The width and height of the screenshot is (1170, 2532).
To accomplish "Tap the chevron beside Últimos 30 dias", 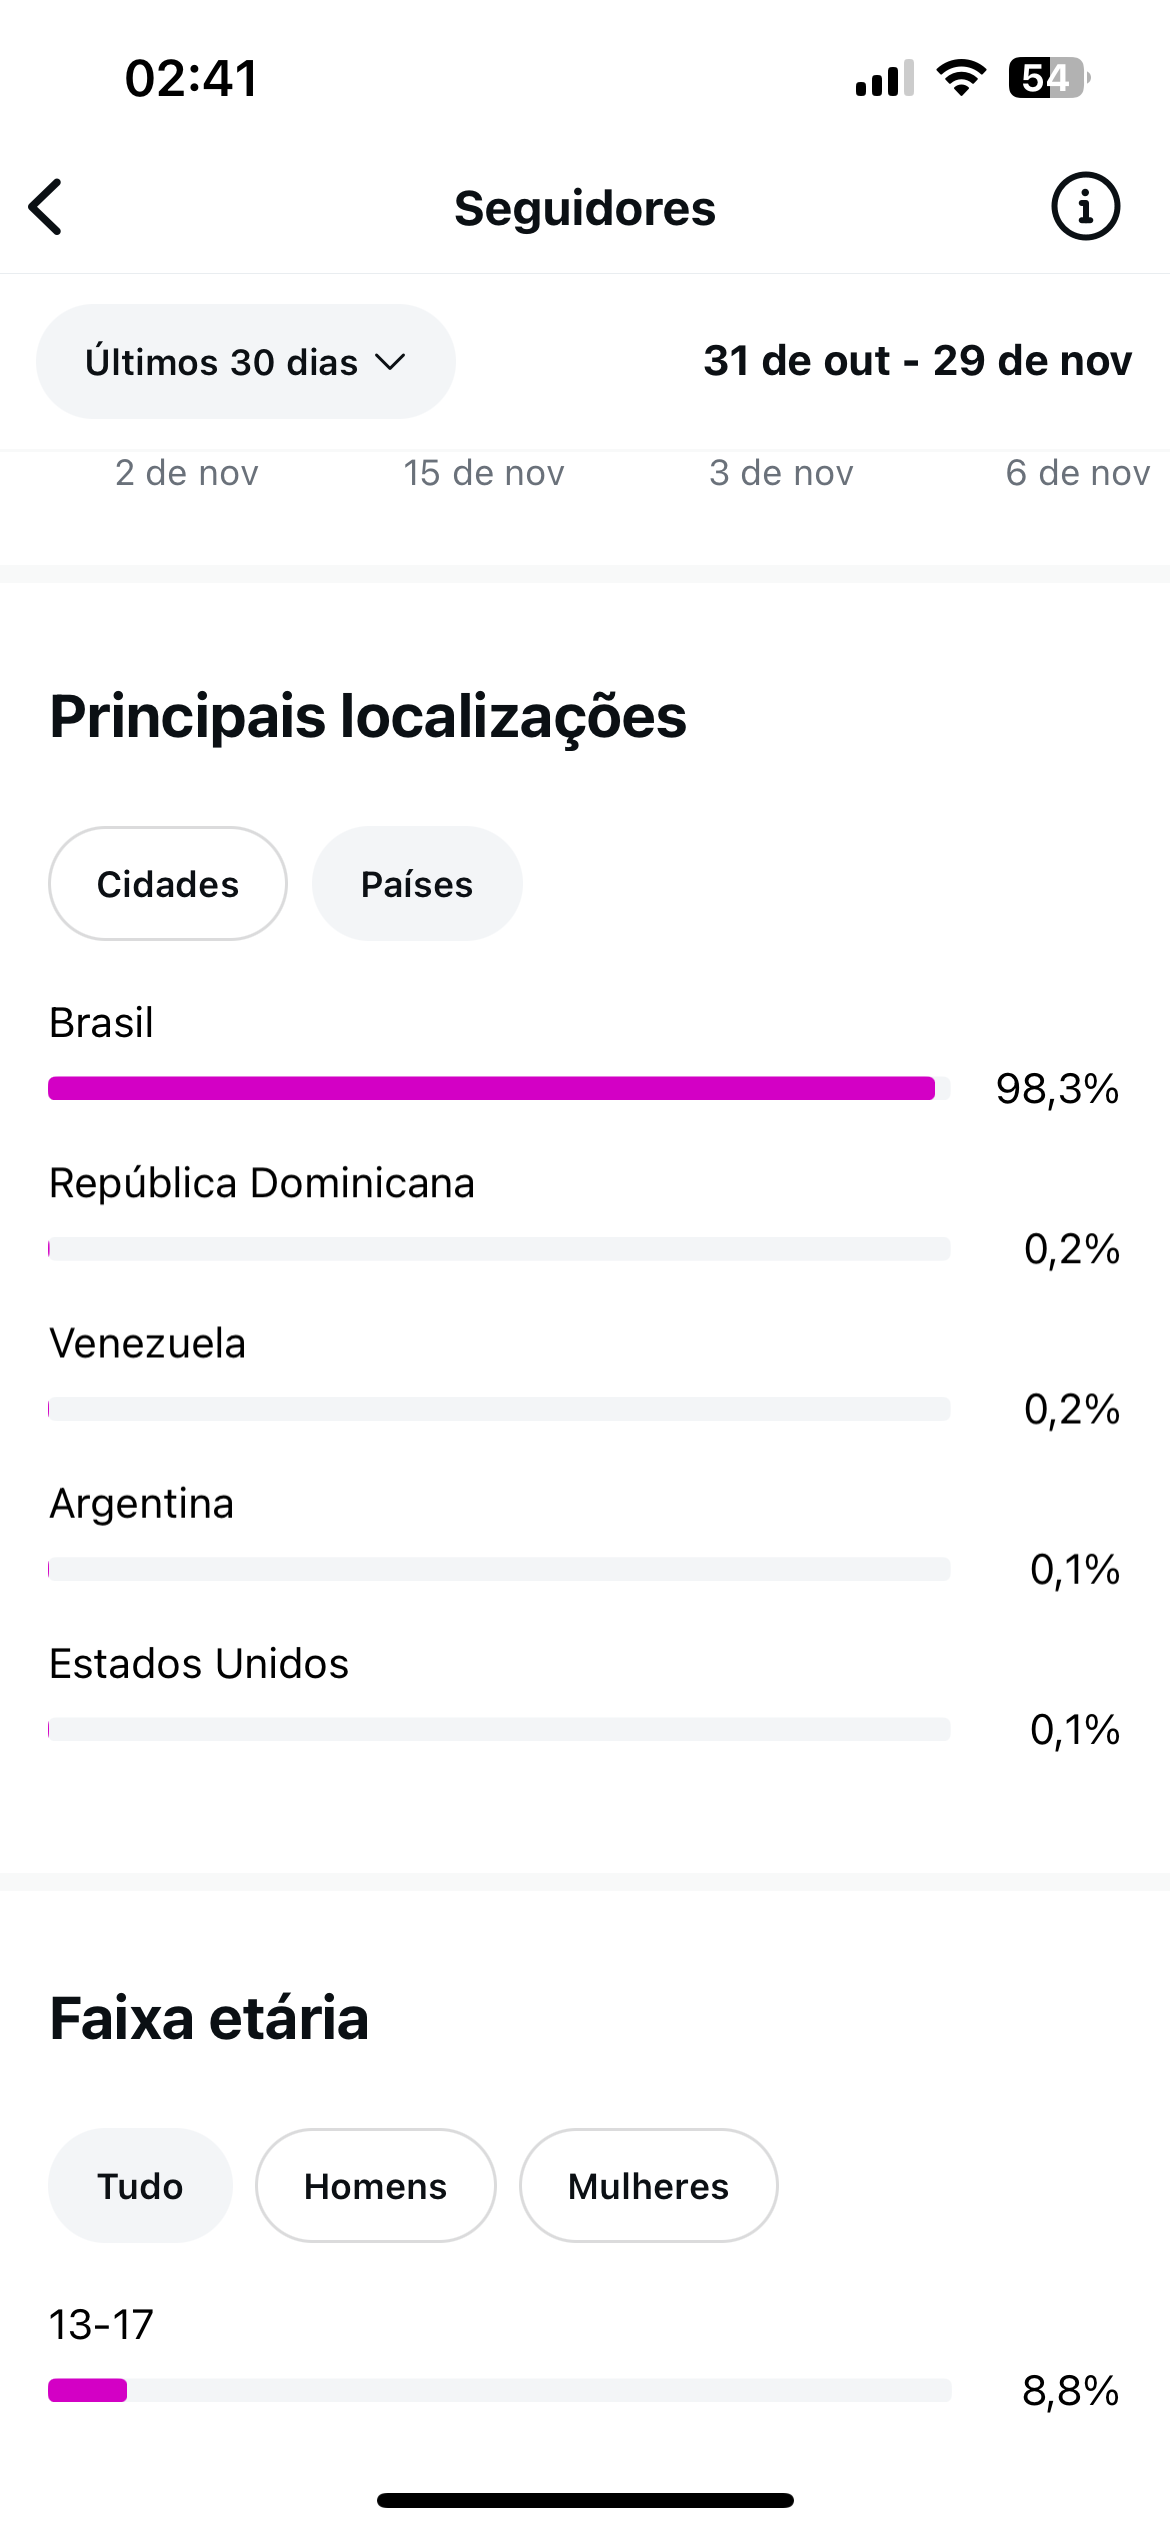I will tap(390, 362).
